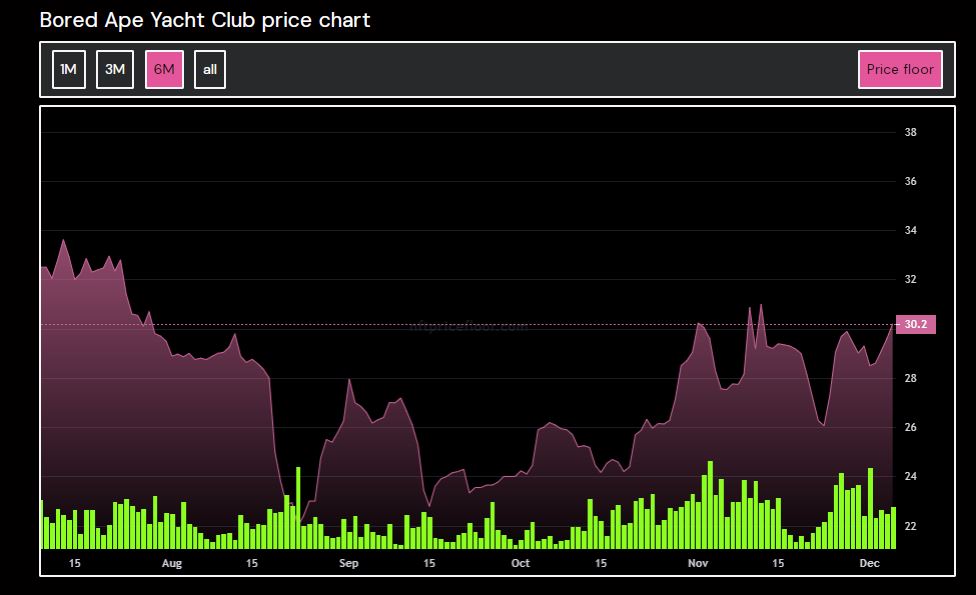This screenshot has height=595, width=976.
Task: Click the 26 value on the price axis
Action: 911,428
